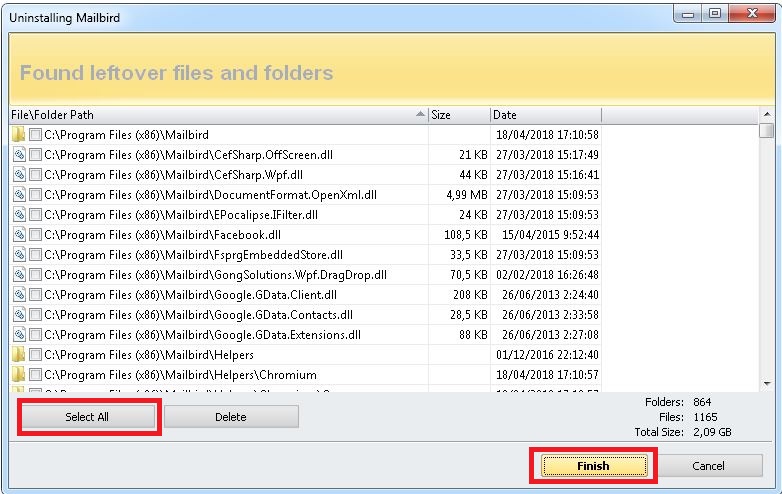Click Files count 1165
782x494 pixels.
(x=705, y=417)
